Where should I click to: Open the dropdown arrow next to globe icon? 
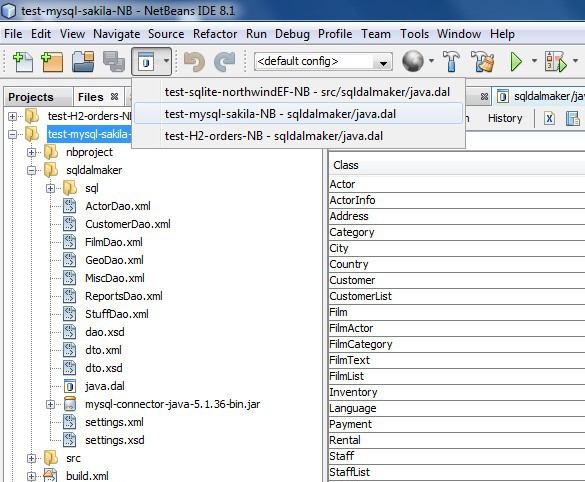click(x=431, y=61)
